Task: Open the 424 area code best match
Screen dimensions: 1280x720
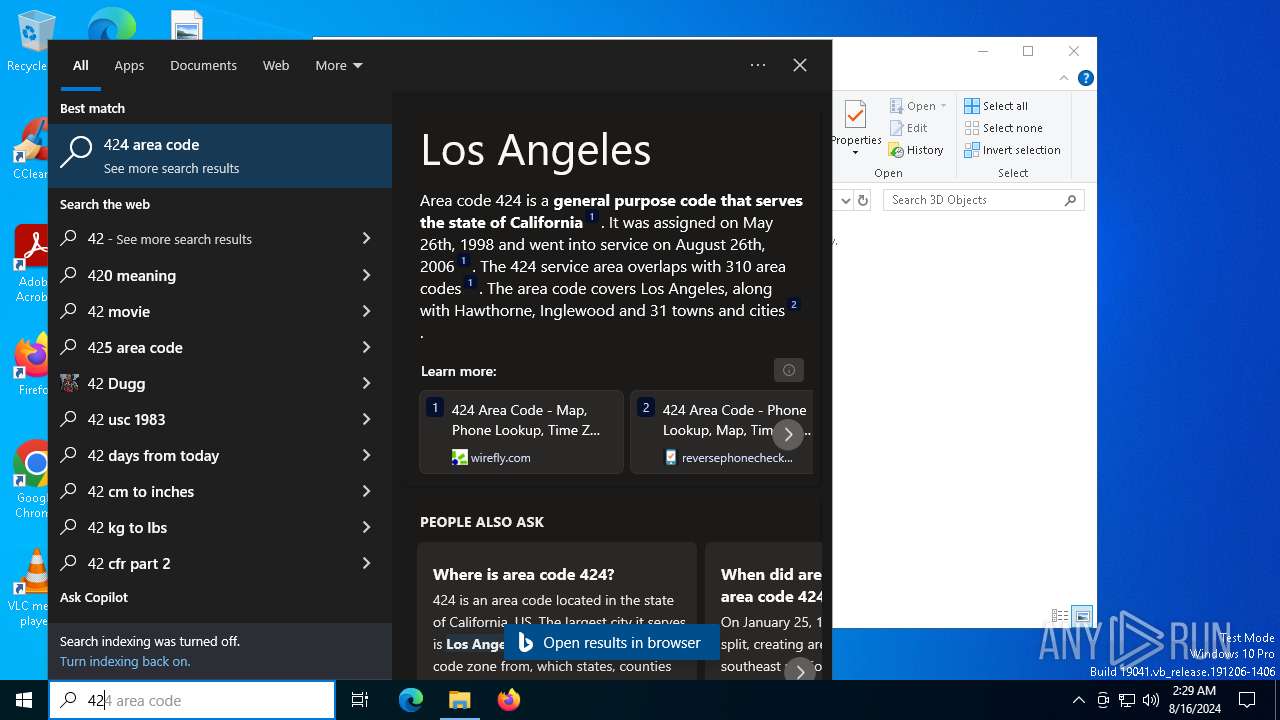Action: (220, 156)
